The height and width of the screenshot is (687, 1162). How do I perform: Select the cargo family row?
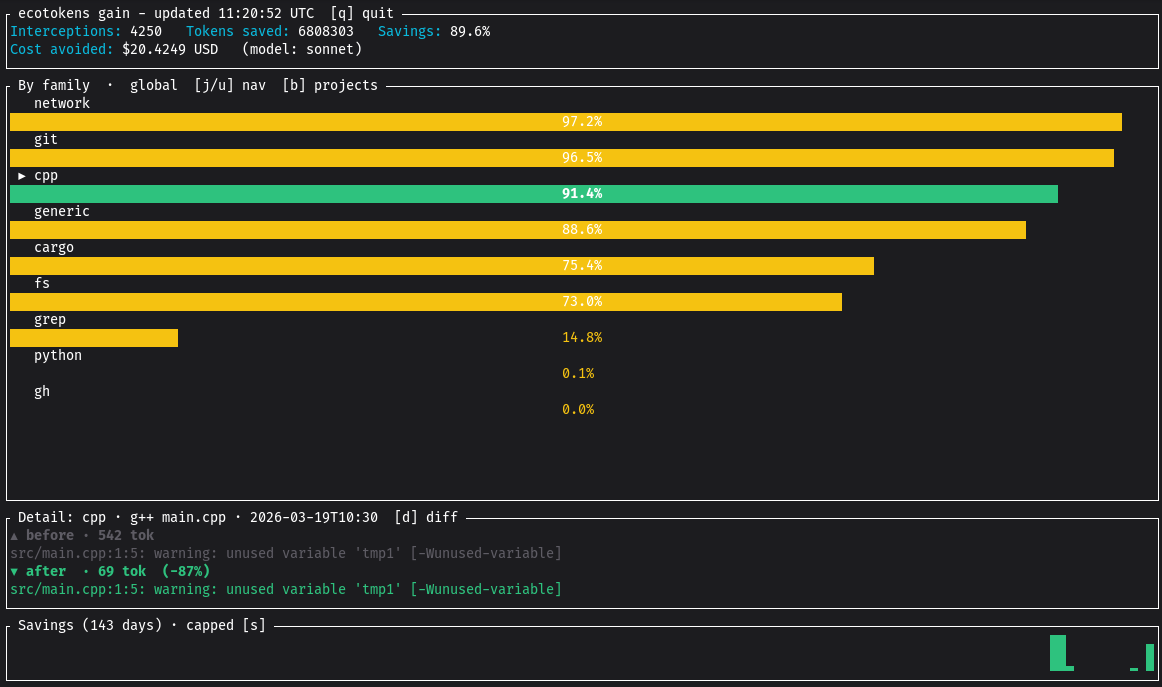tap(54, 248)
